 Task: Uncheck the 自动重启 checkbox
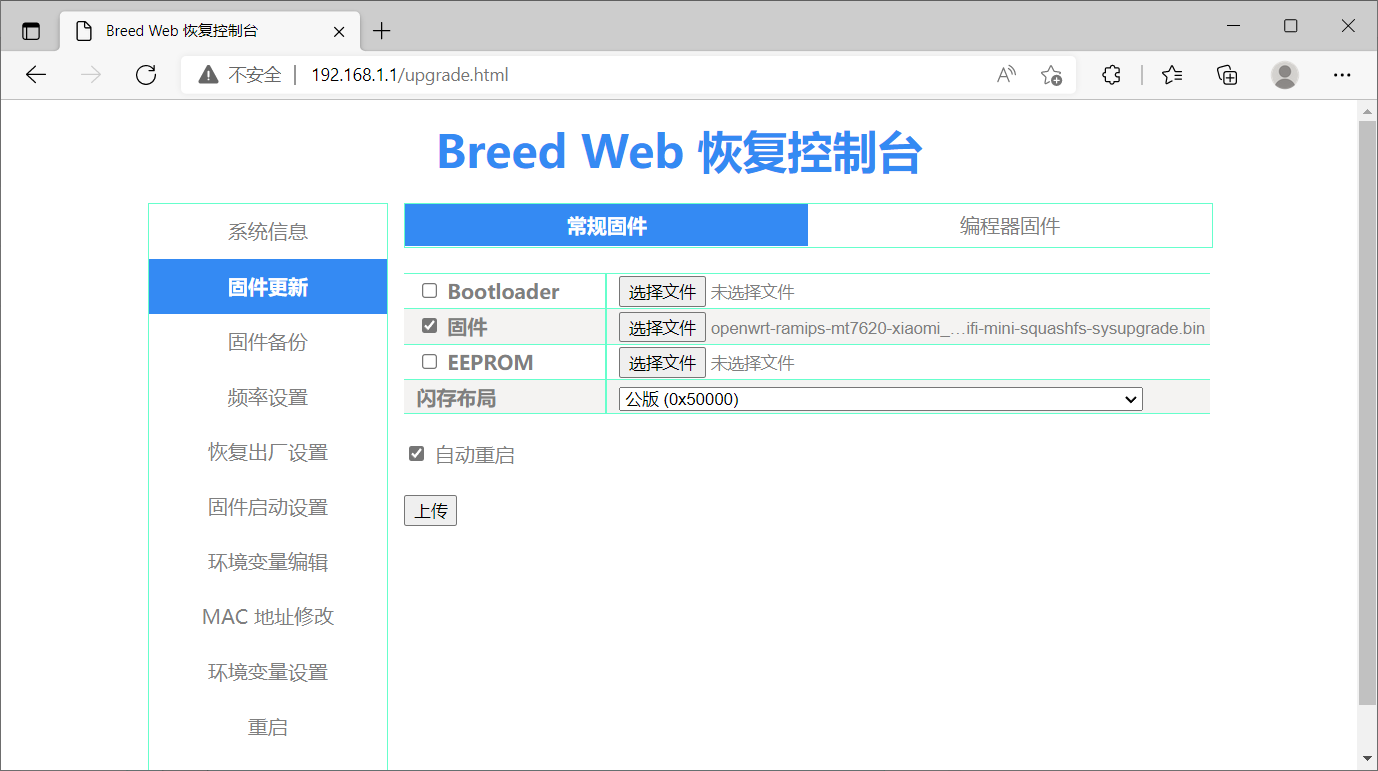417,454
